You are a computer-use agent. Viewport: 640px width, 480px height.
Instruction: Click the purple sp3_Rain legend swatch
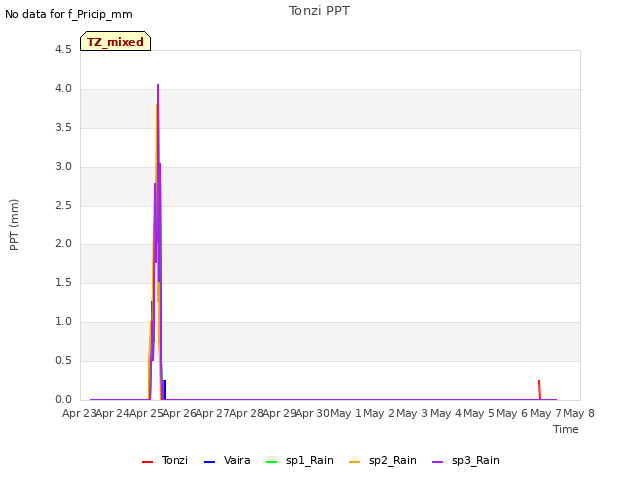coord(437,462)
